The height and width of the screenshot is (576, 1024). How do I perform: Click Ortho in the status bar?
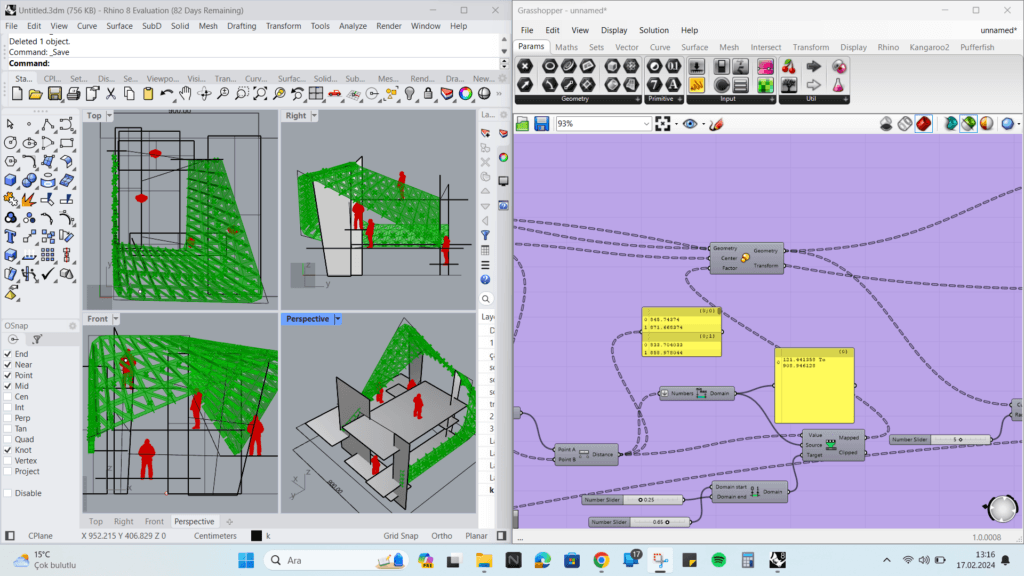coord(441,536)
